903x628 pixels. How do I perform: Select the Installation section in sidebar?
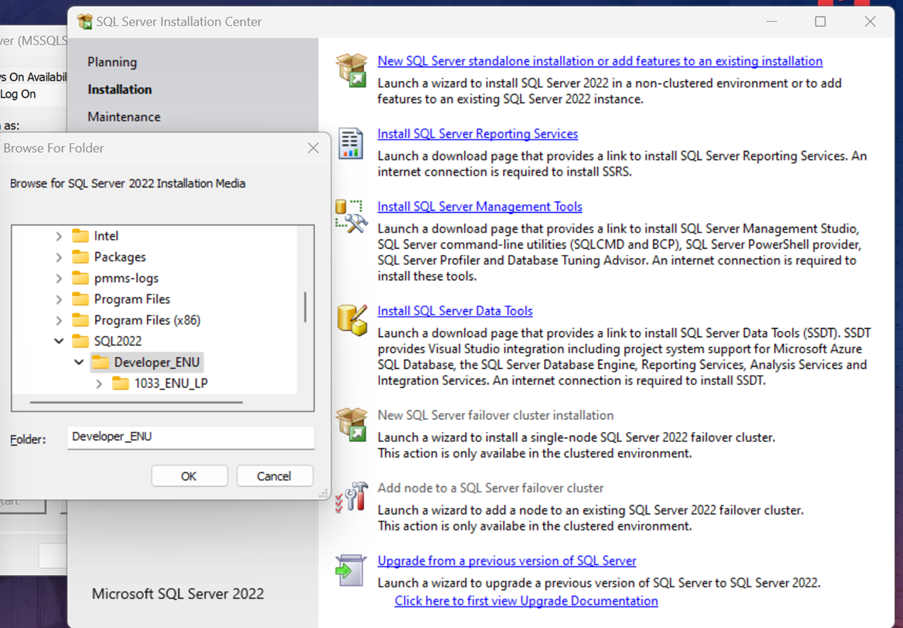point(120,89)
